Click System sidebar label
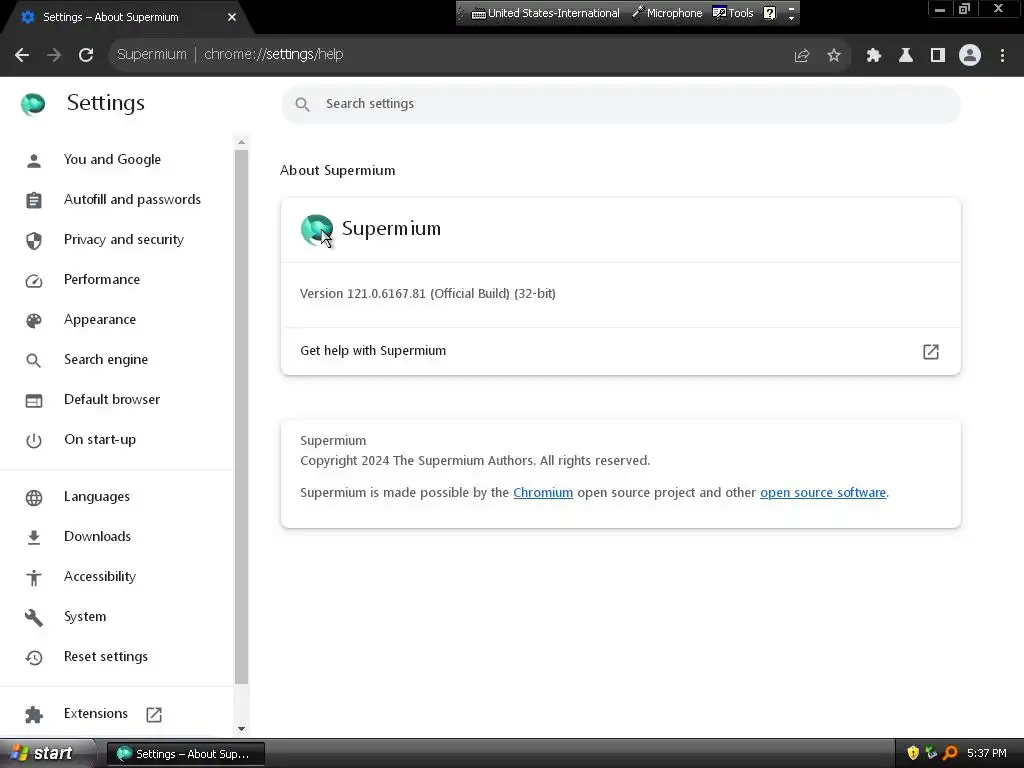1024x768 pixels. (x=85, y=616)
